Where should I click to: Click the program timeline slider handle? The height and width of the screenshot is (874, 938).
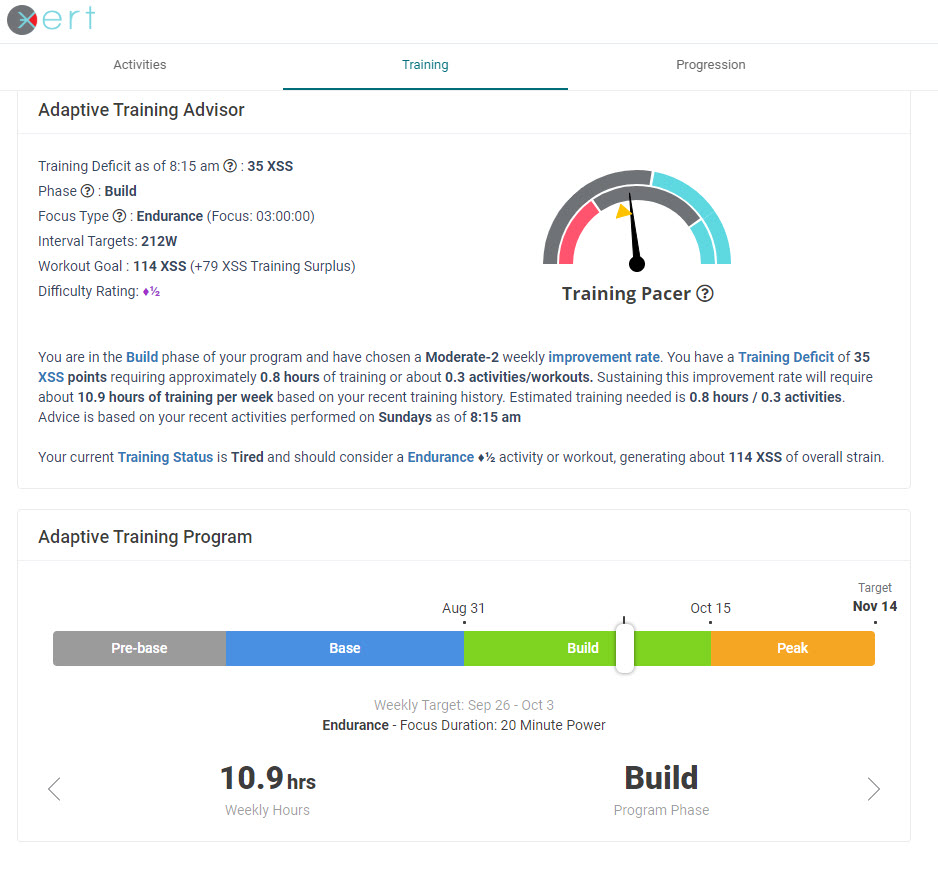624,648
